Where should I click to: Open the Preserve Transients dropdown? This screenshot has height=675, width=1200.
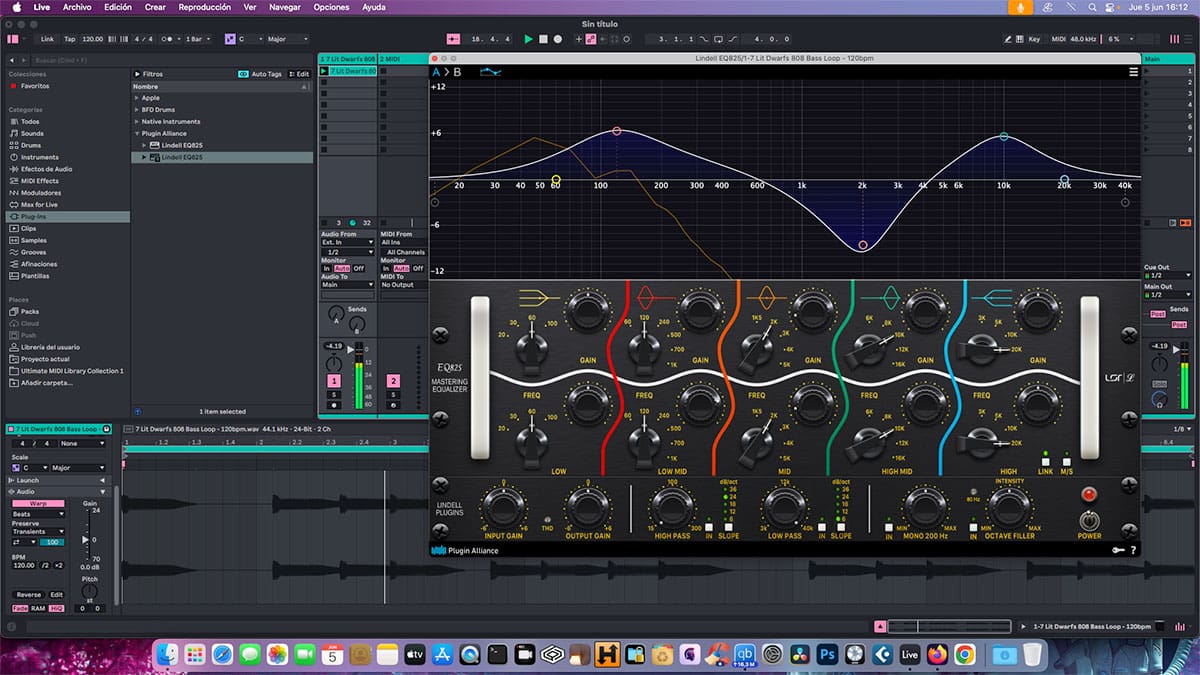point(39,532)
